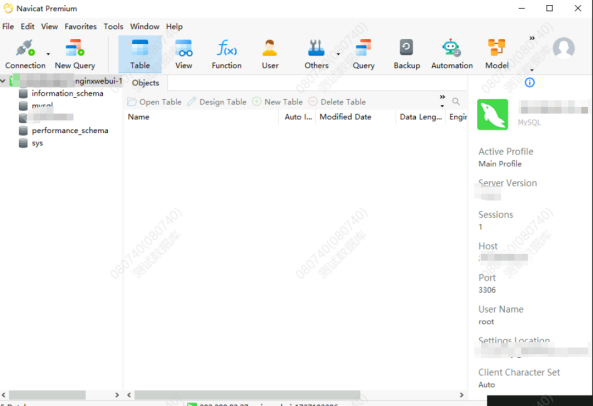Open the Tools menu

(113, 26)
